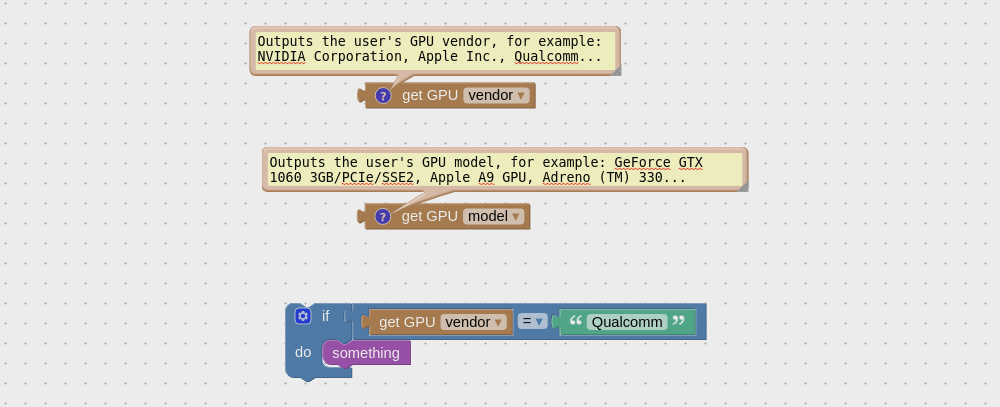Open model dropdown on the GPU block
Viewport: 1000px width, 407px height.
point(494,216)
